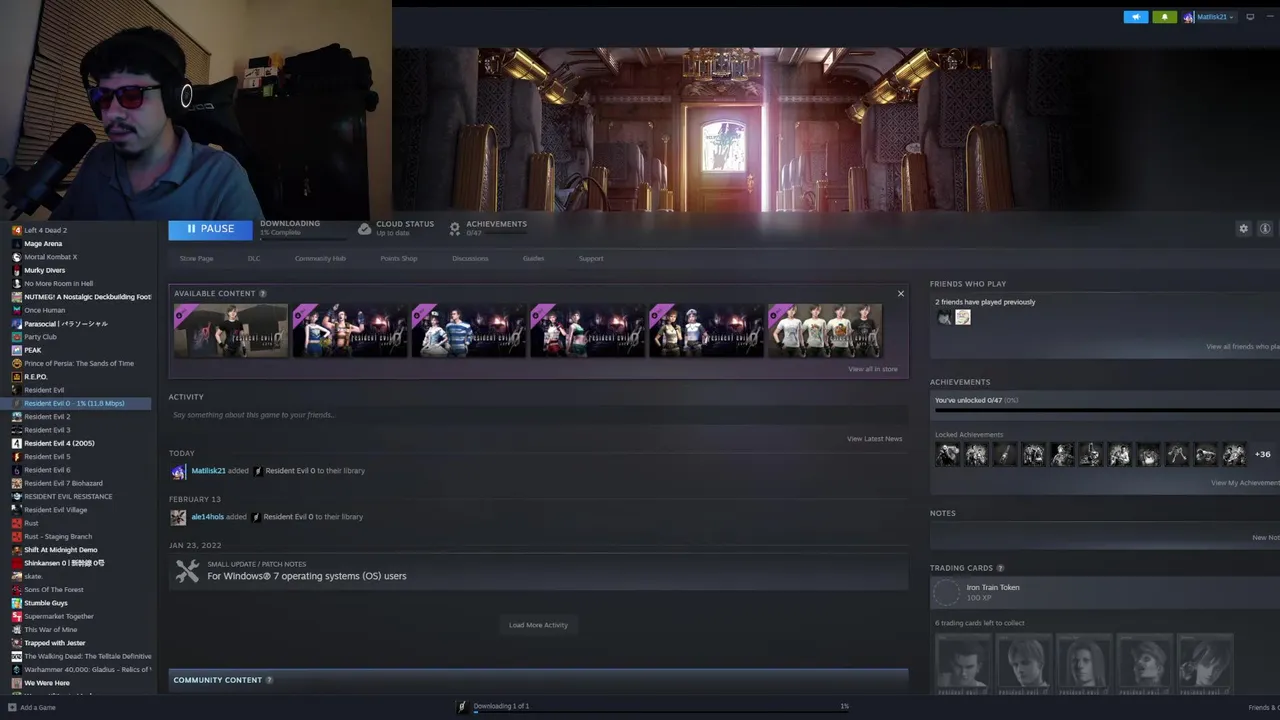Open the game info icon
Screen dimensions: 1280x720
[x=1265, y=229]
